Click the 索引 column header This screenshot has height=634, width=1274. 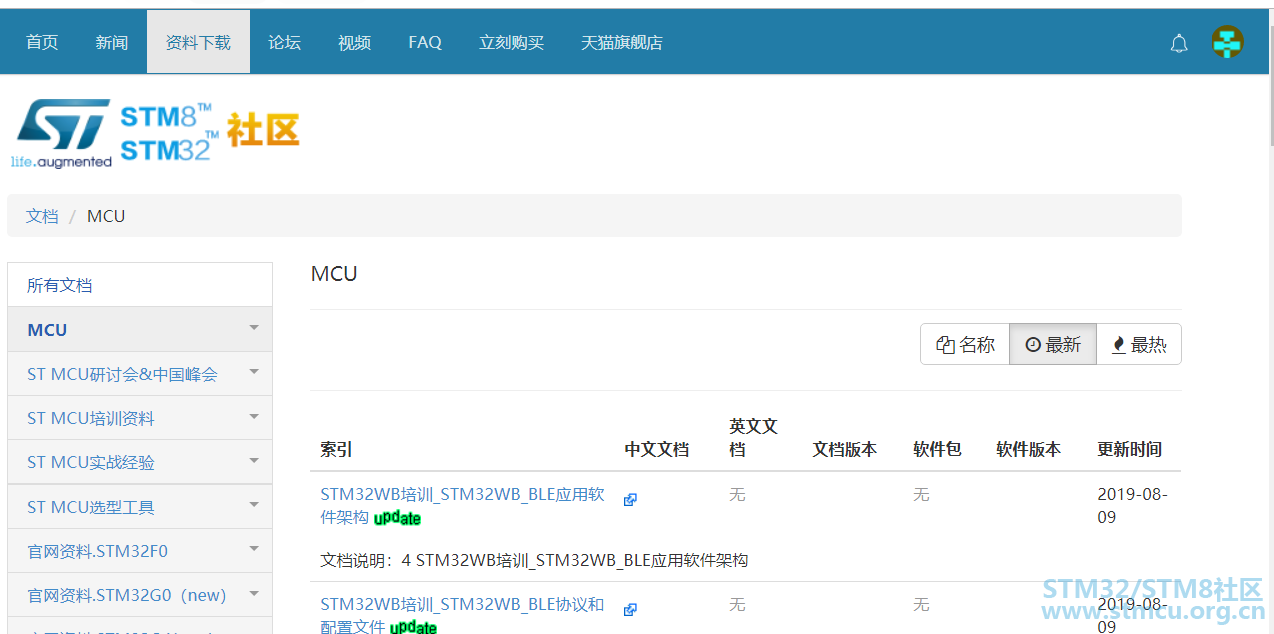(336, 450)
